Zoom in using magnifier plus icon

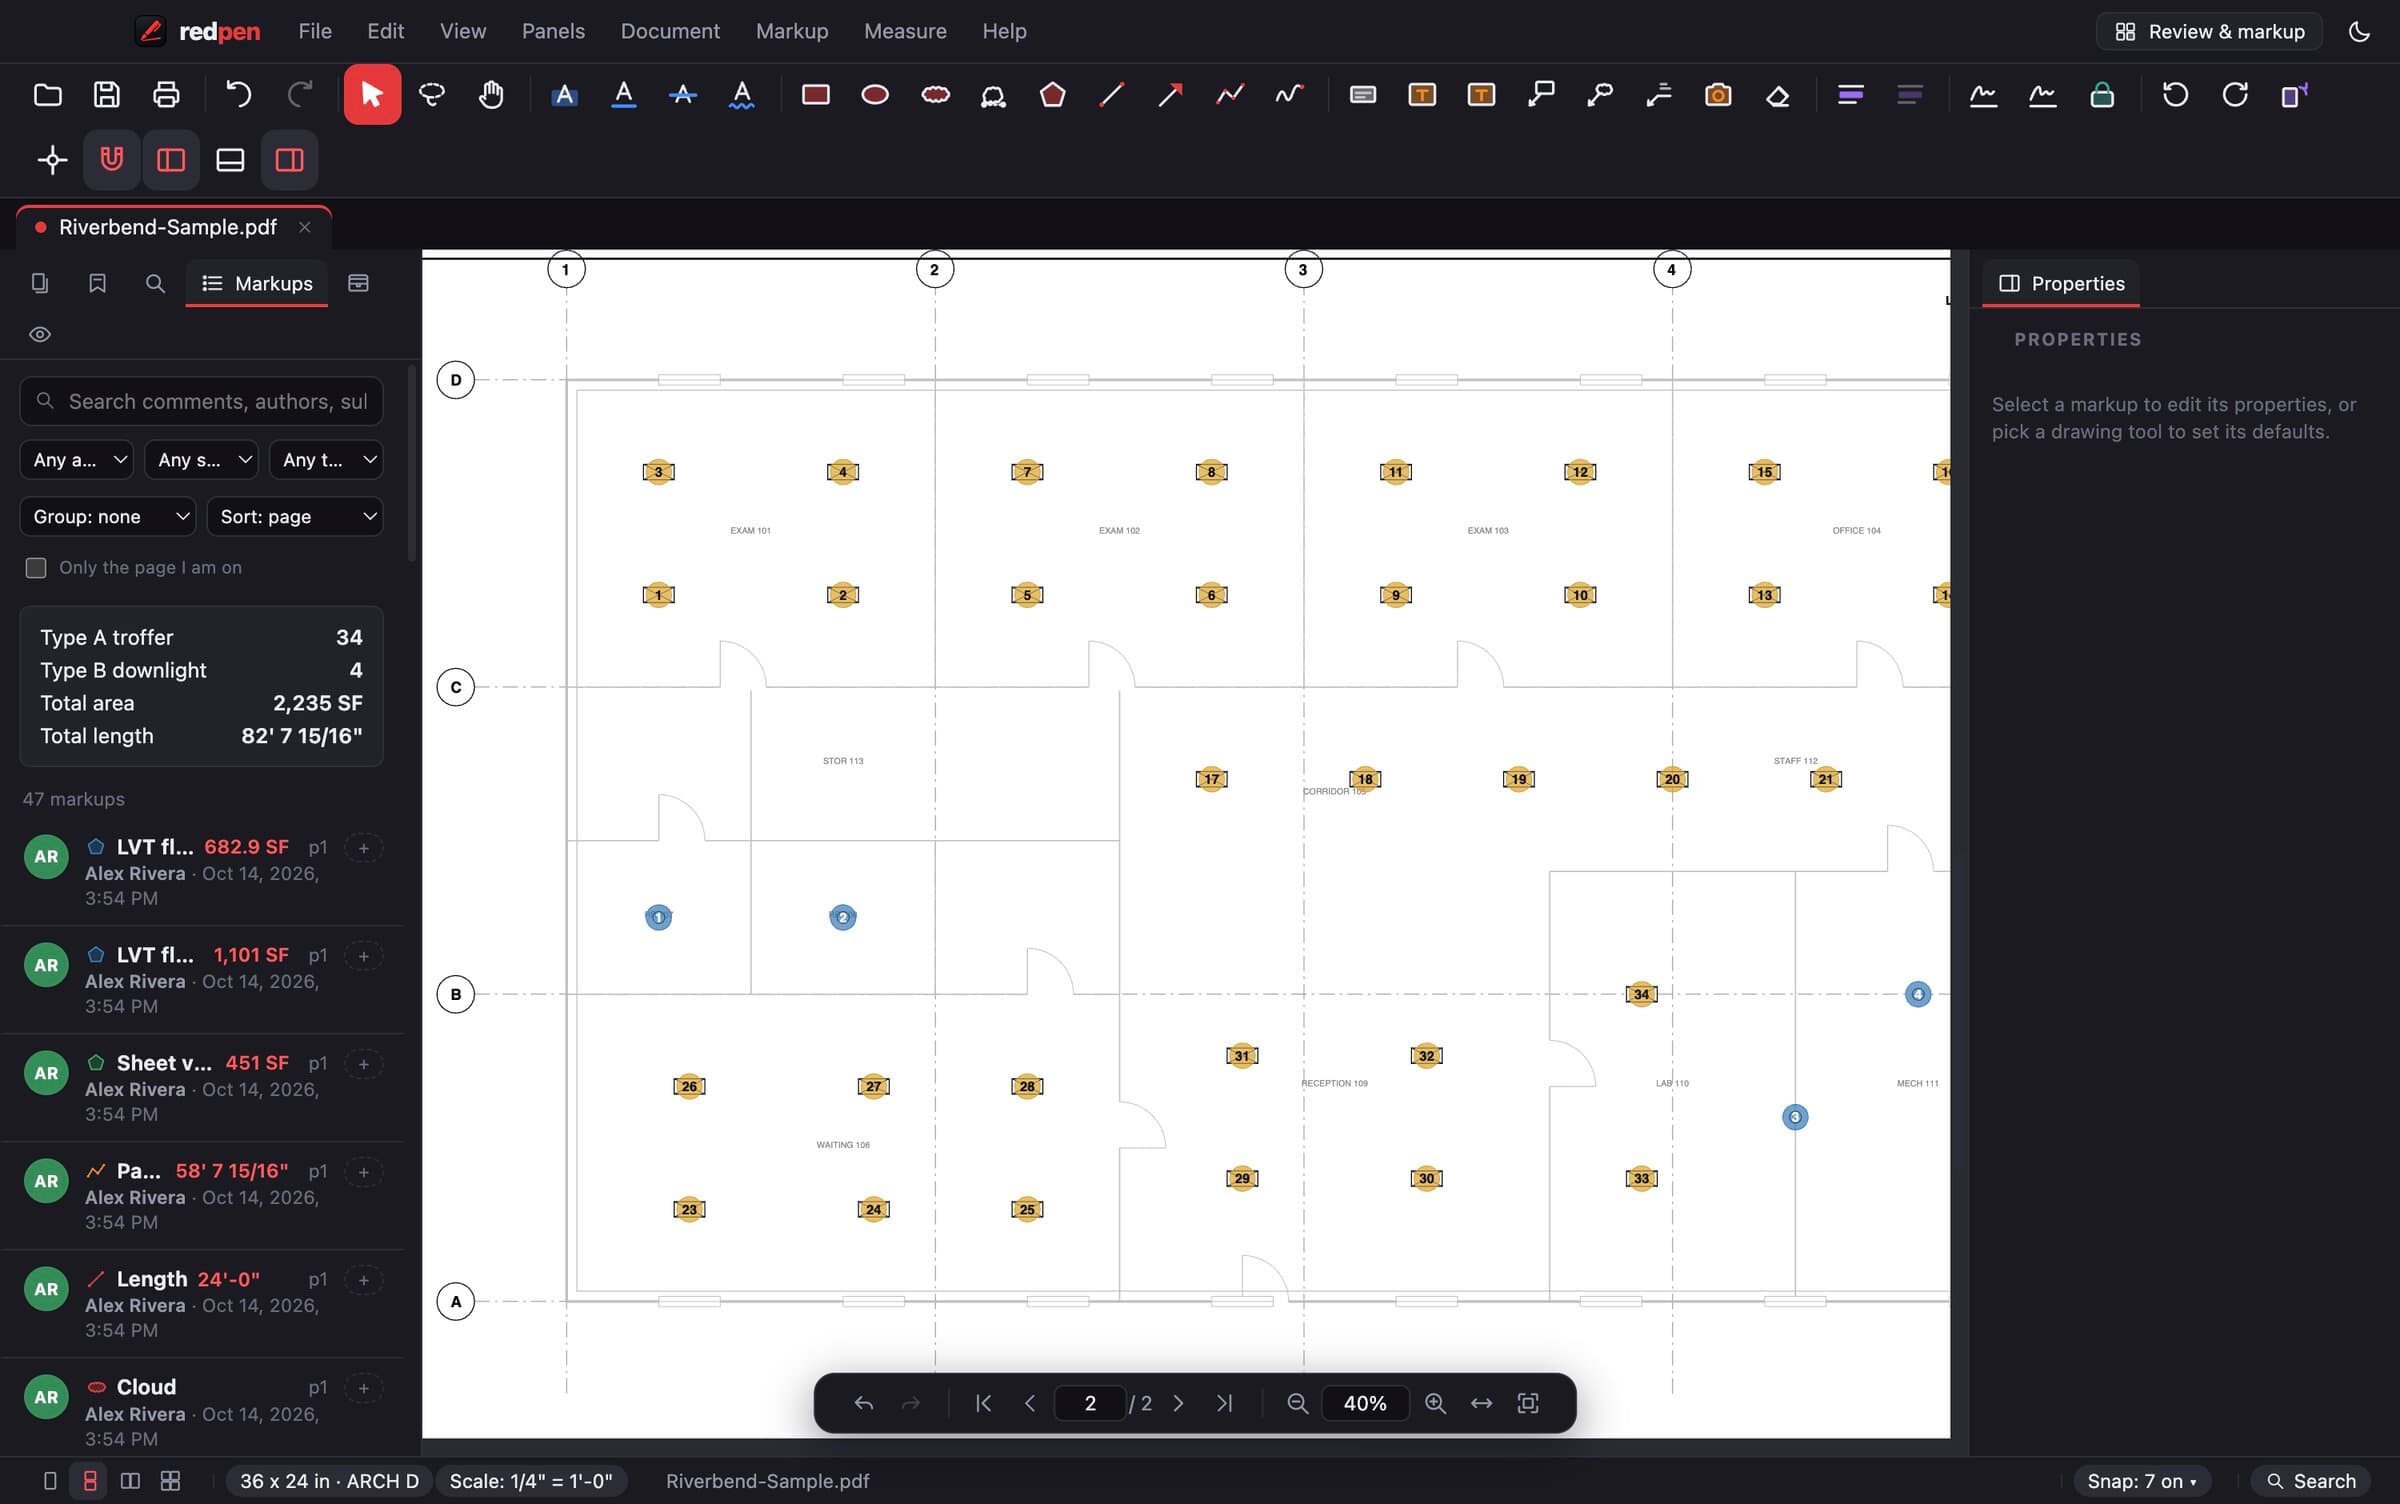1435,1403
